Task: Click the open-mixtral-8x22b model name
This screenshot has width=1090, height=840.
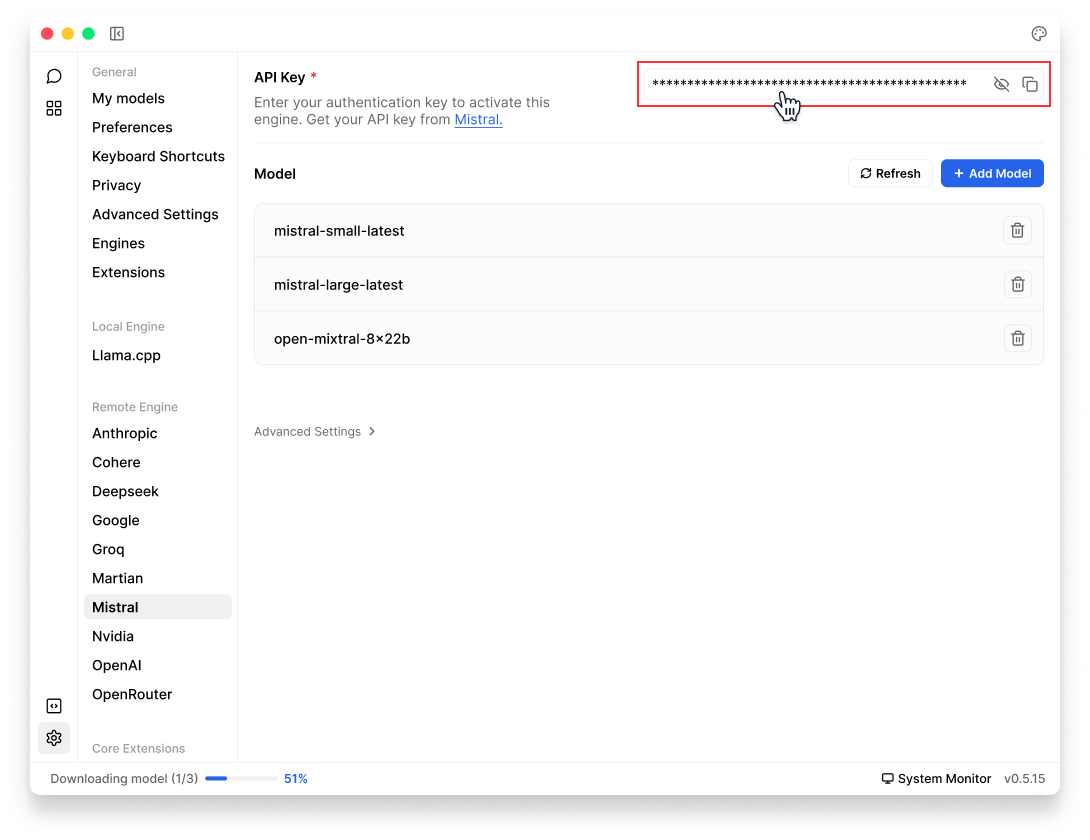Action: pos(342,339)
